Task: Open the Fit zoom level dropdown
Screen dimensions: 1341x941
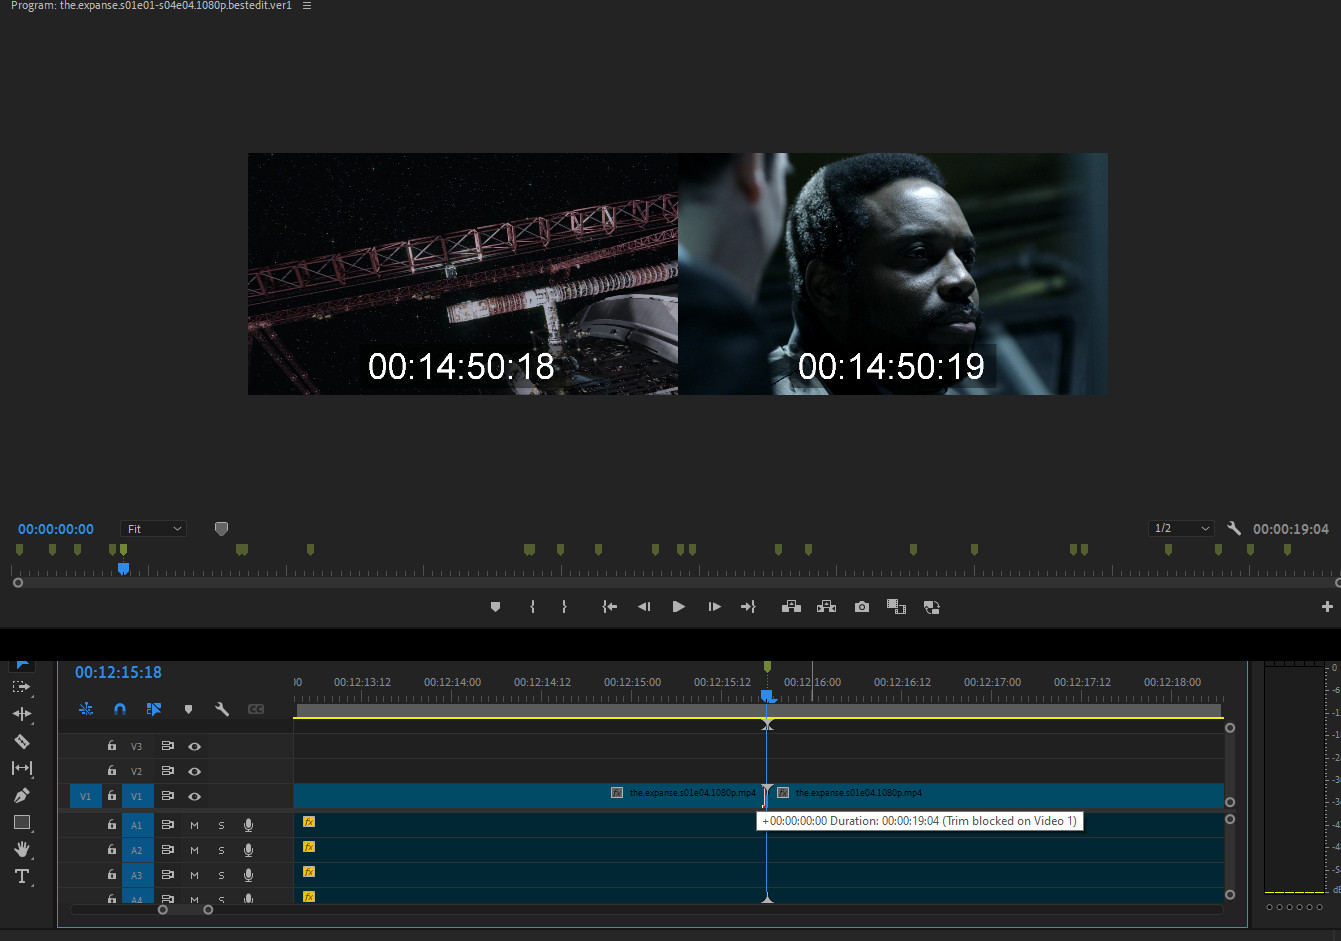Action: pos(154,529)
